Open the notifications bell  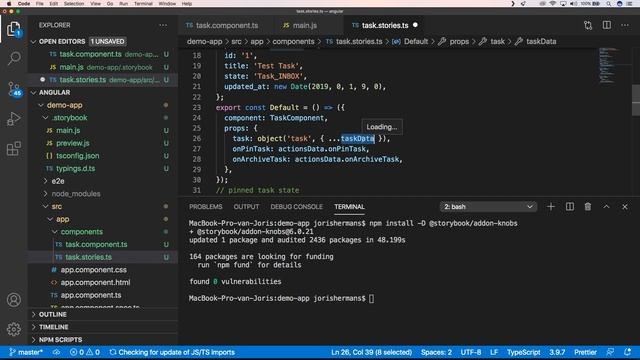point(627,352)
